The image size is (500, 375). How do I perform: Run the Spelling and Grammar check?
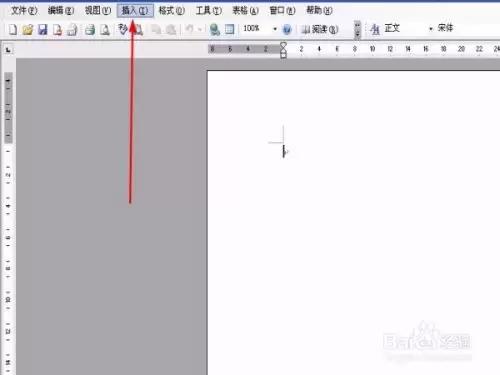click(123, 30)
